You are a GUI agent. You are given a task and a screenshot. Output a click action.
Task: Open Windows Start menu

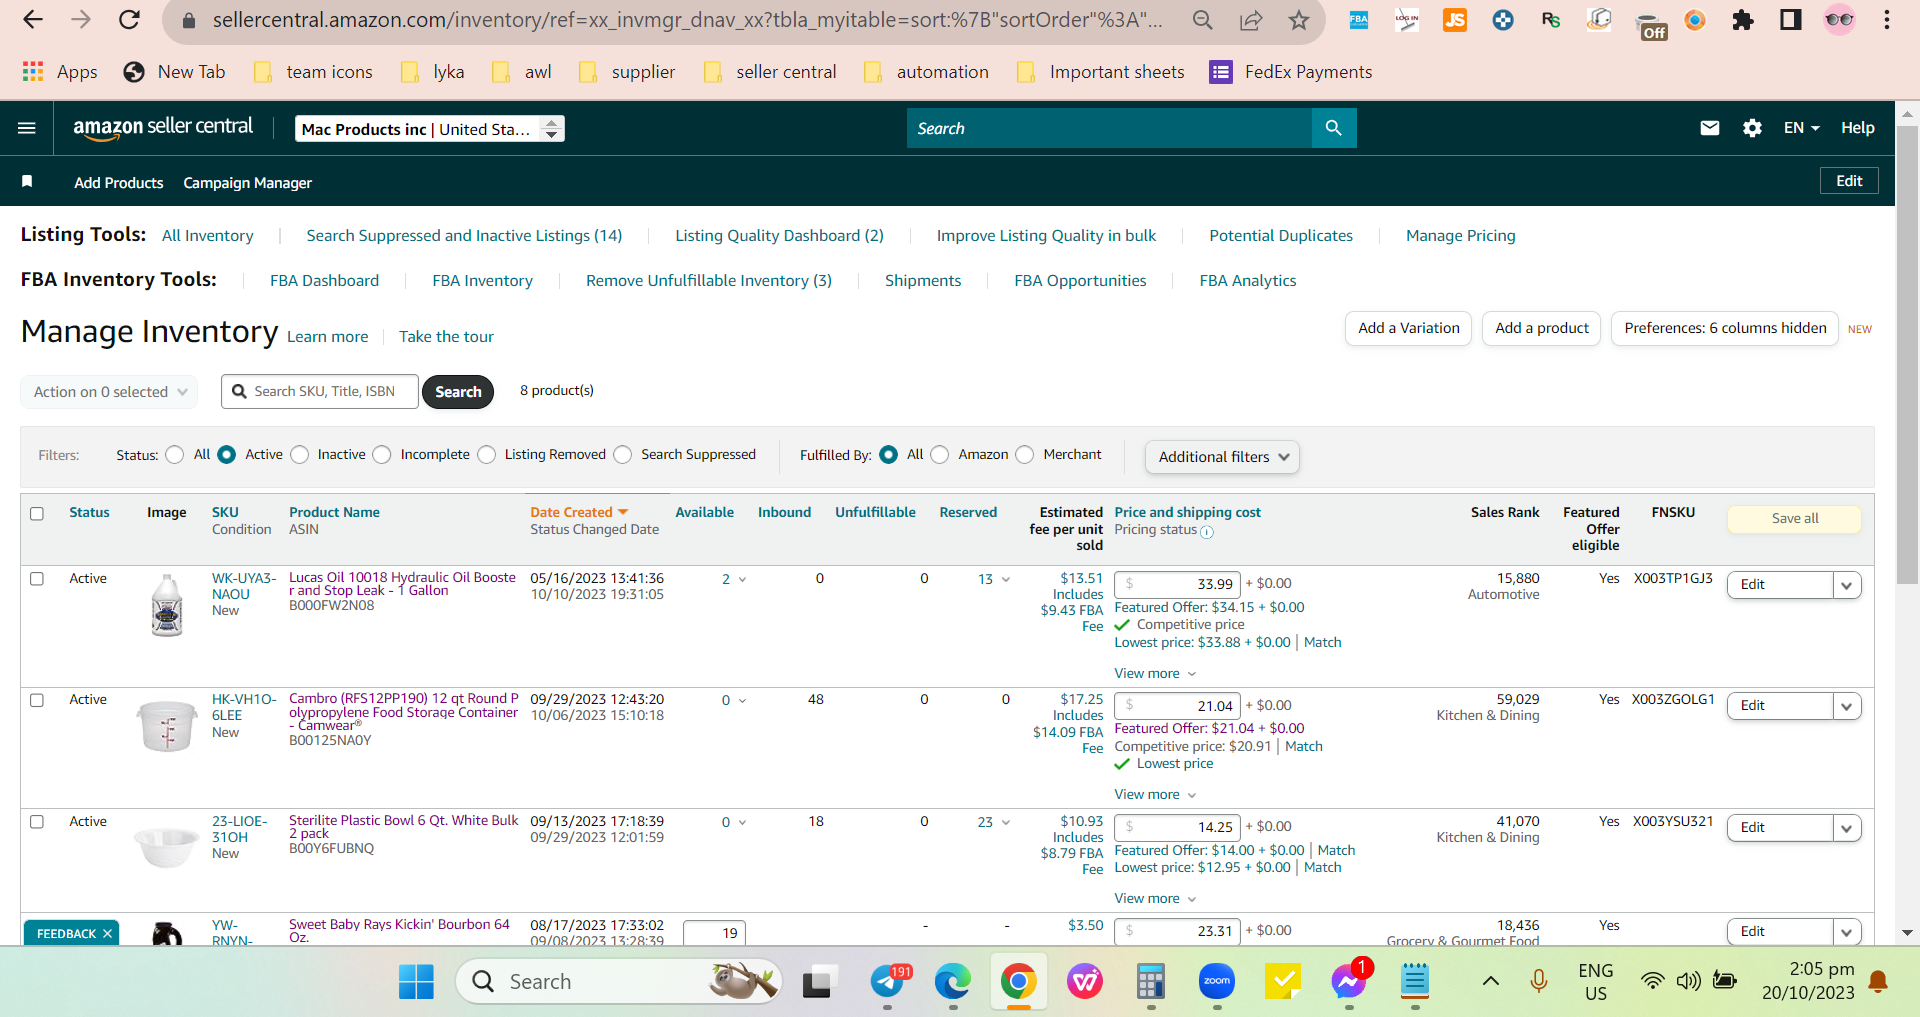pos(416,982)
